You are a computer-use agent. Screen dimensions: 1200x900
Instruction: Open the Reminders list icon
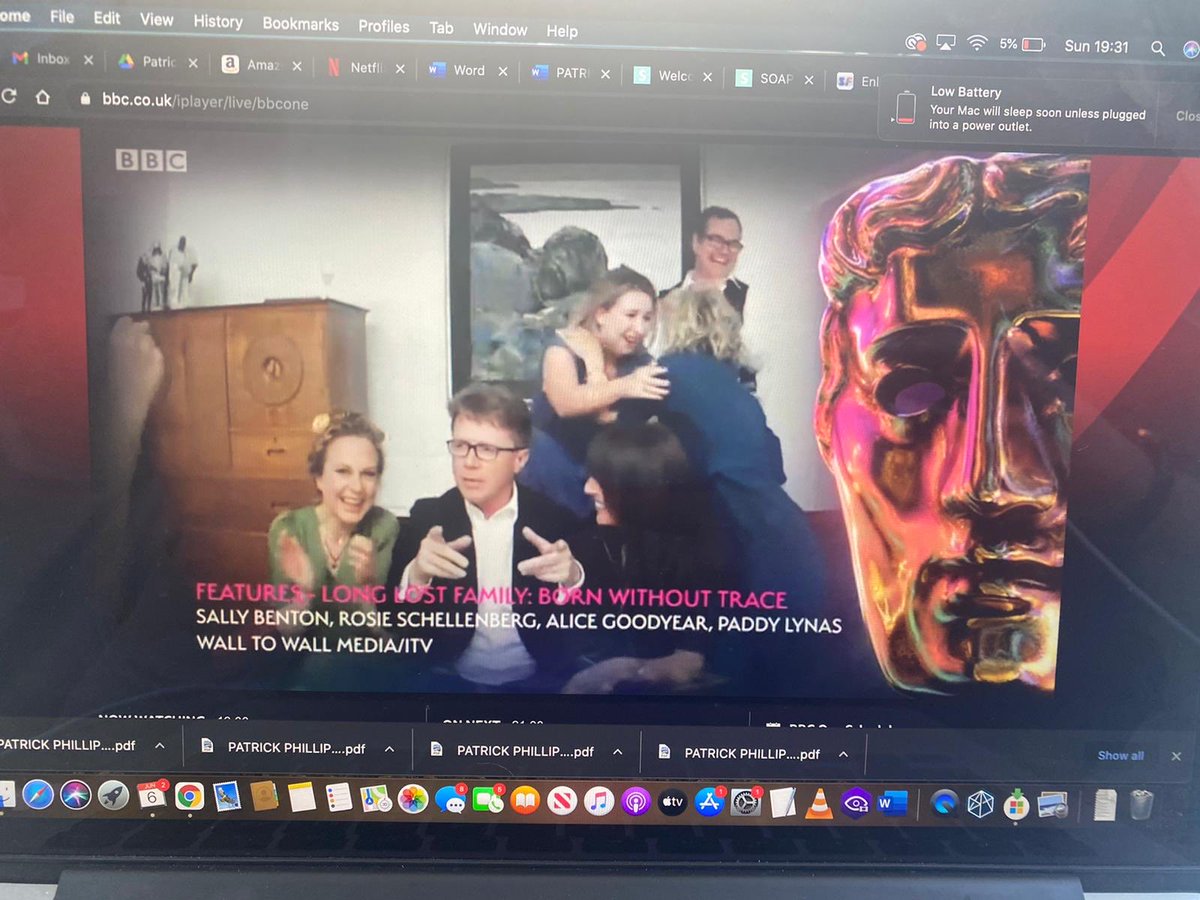[338, 798]
